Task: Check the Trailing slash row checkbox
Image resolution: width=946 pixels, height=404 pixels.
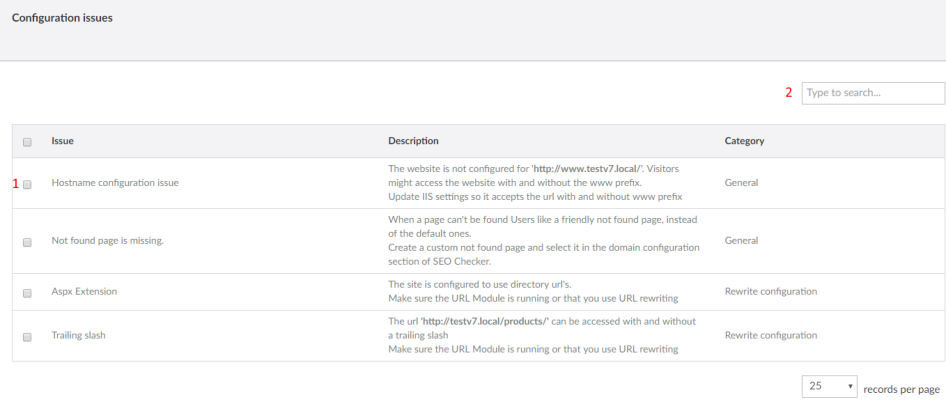Action: coord(27,338)
